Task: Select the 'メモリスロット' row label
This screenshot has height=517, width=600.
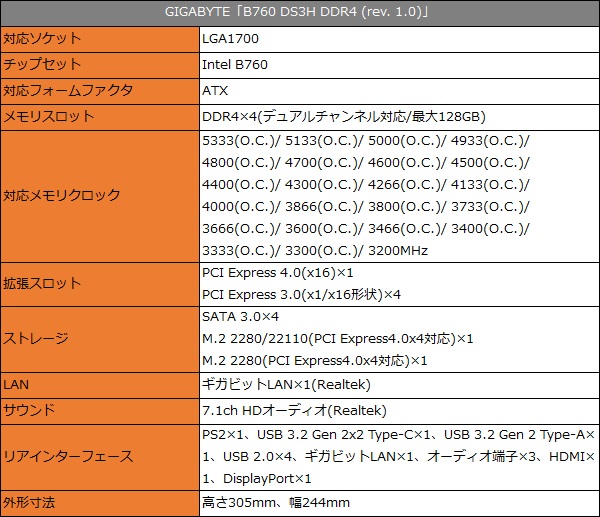Action: [x=49, y=116]
